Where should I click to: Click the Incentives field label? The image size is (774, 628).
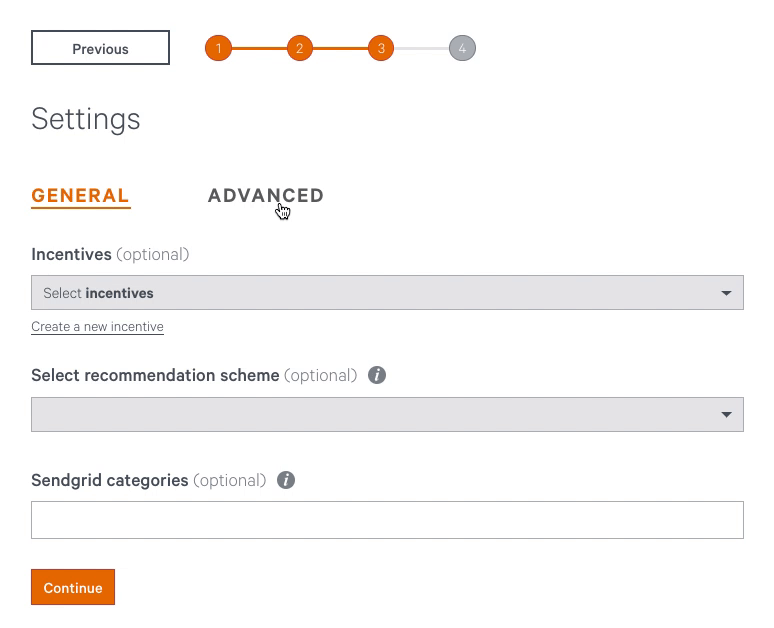coord(71,254)
